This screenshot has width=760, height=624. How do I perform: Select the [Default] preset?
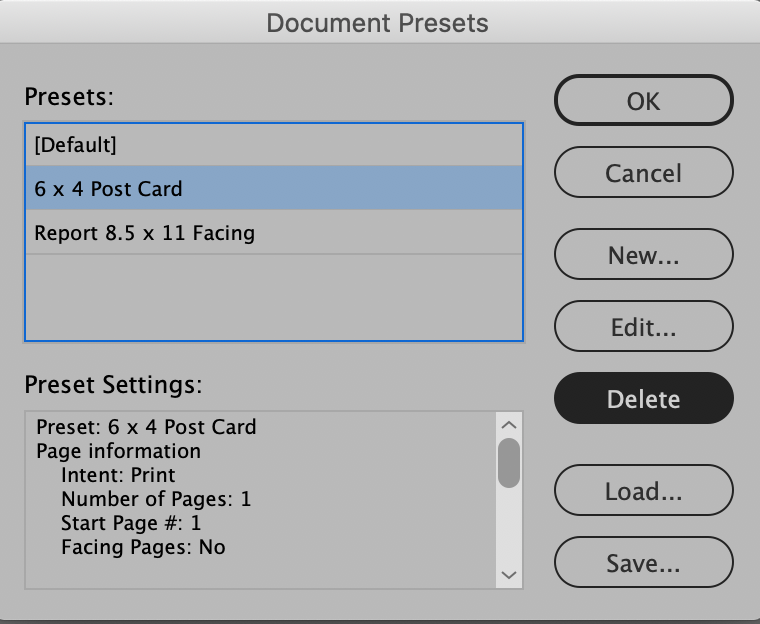point(273,145)
